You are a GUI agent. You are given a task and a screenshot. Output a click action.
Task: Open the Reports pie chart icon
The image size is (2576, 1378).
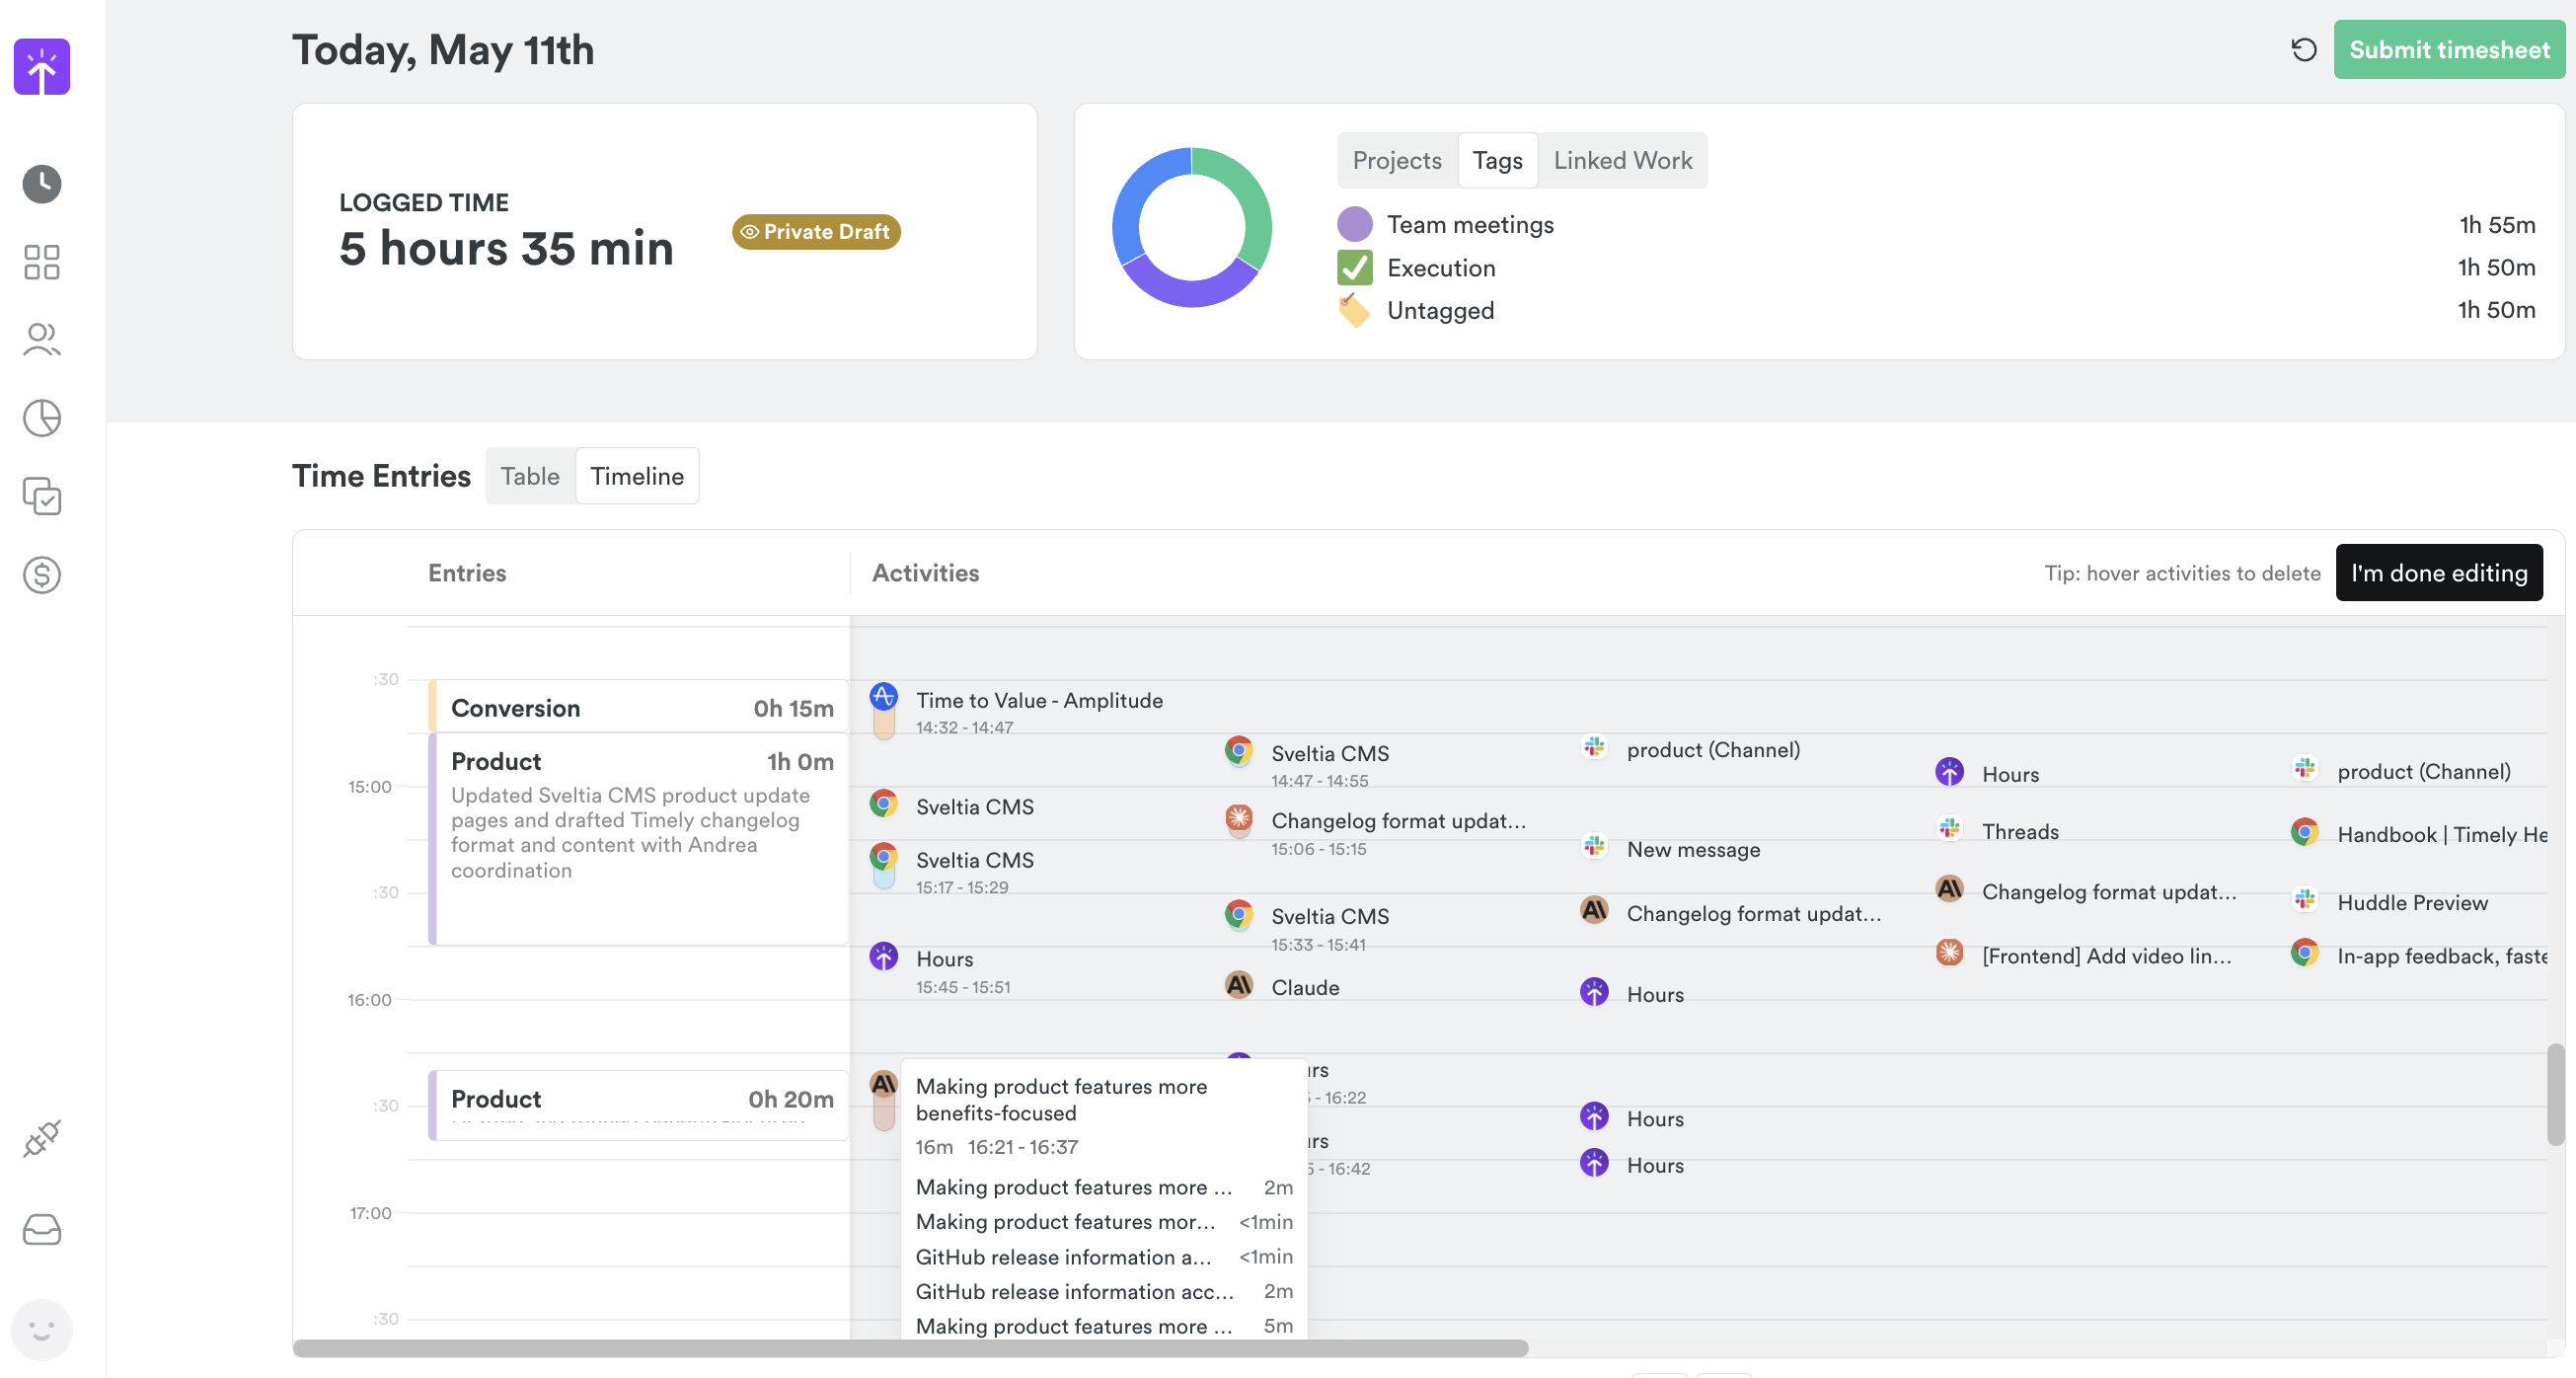(42, 418)
